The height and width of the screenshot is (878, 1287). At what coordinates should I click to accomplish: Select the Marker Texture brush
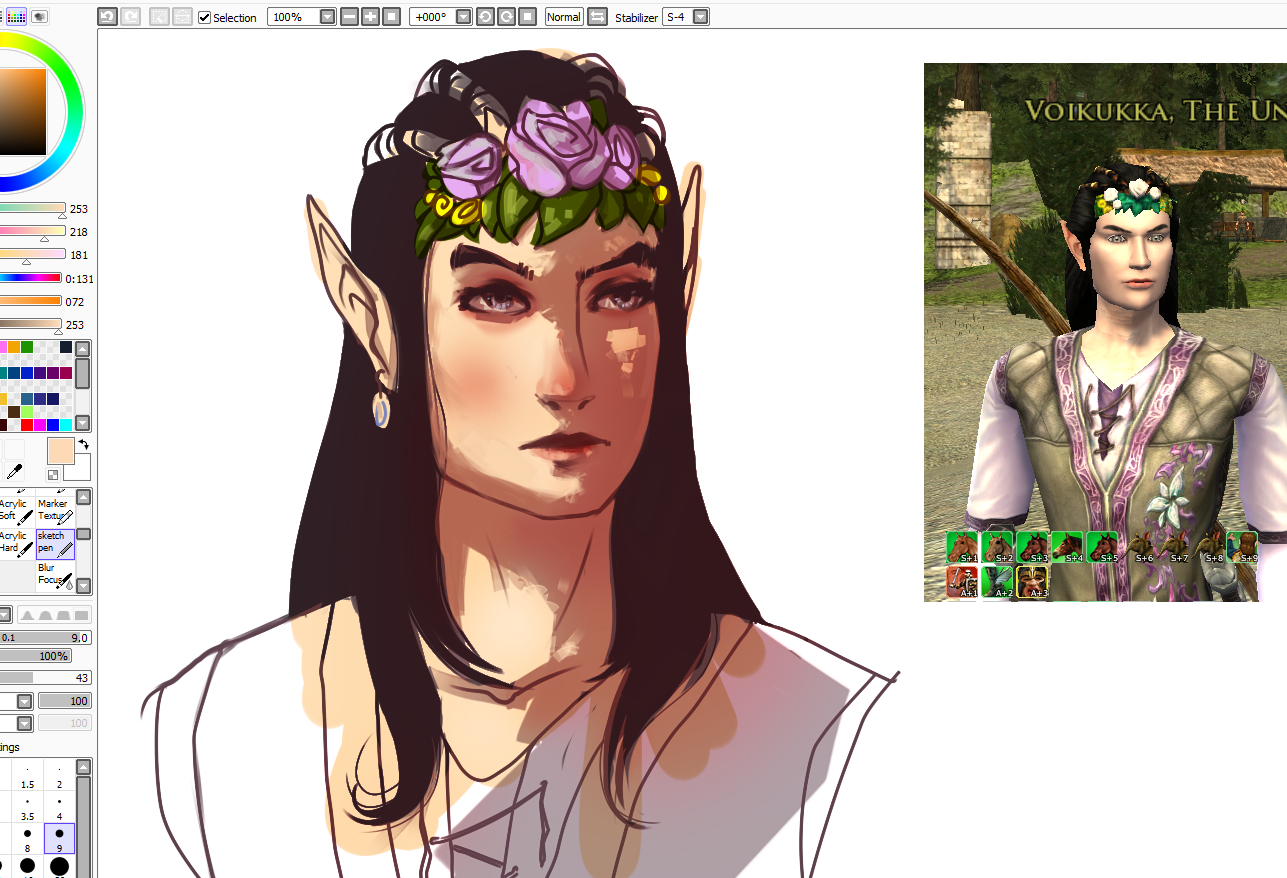click(x=55, y=511)
